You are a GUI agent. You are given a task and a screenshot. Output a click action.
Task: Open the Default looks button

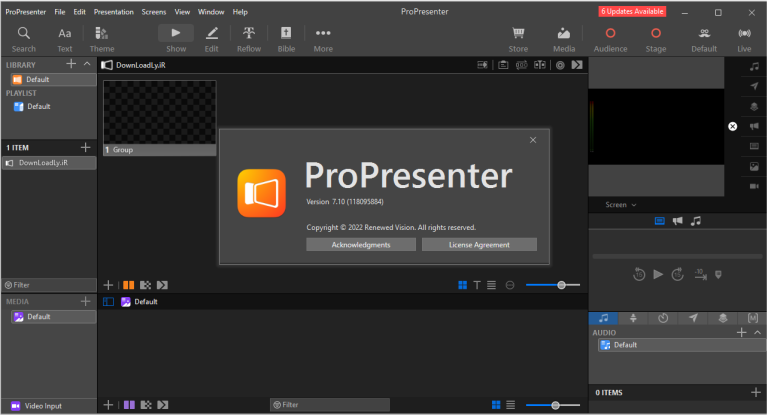coord(704,40)
